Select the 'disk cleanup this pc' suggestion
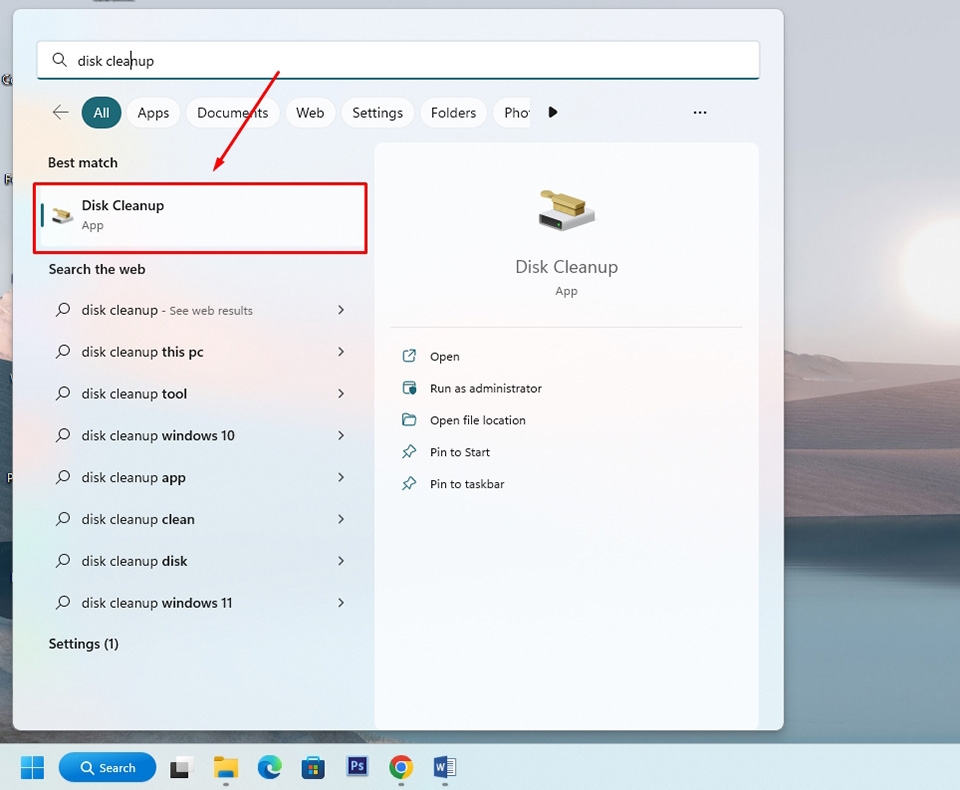960x790 pixels. tap(200, 352)
